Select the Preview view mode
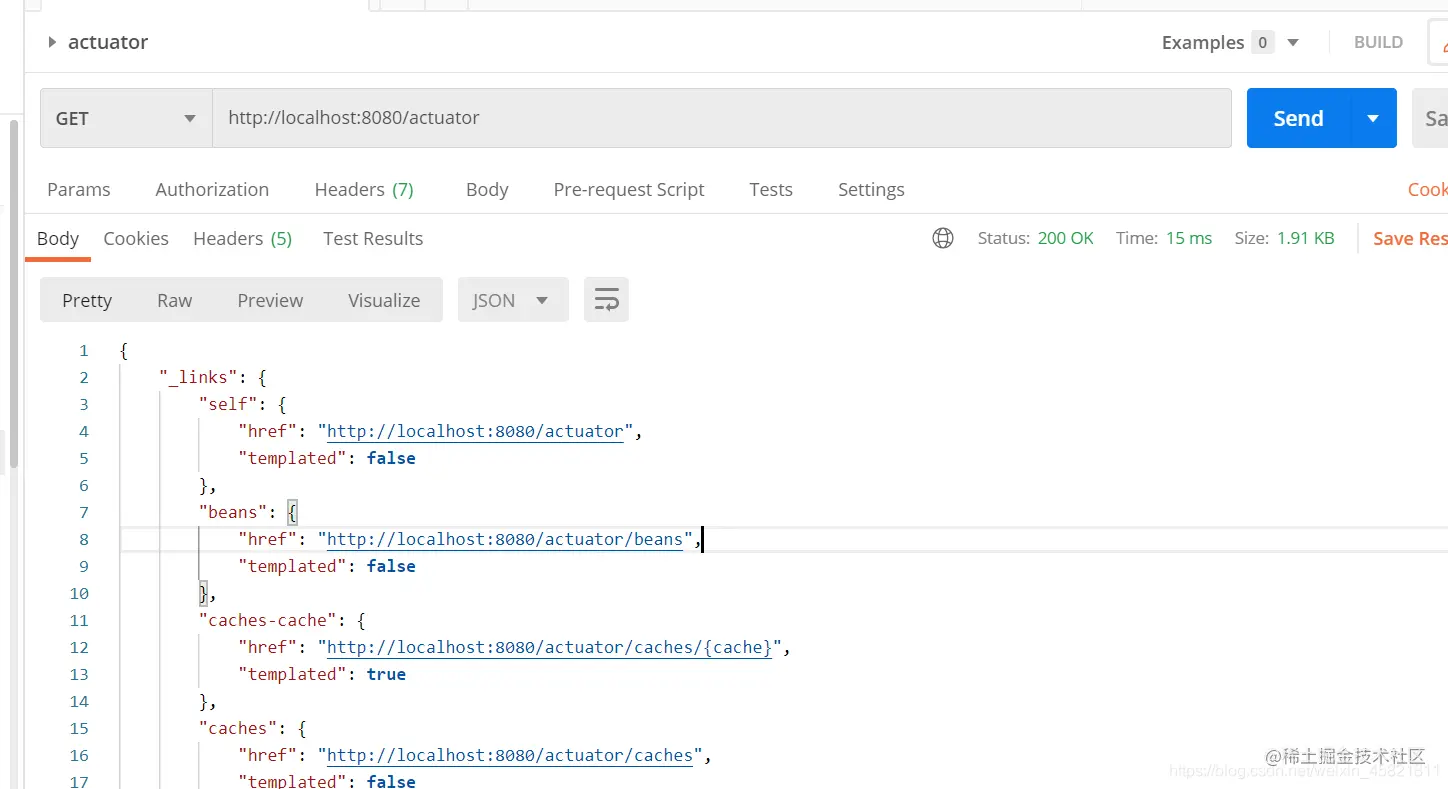Image resolution: width=1448 pixels, height=789 pixels. point(270,300)
